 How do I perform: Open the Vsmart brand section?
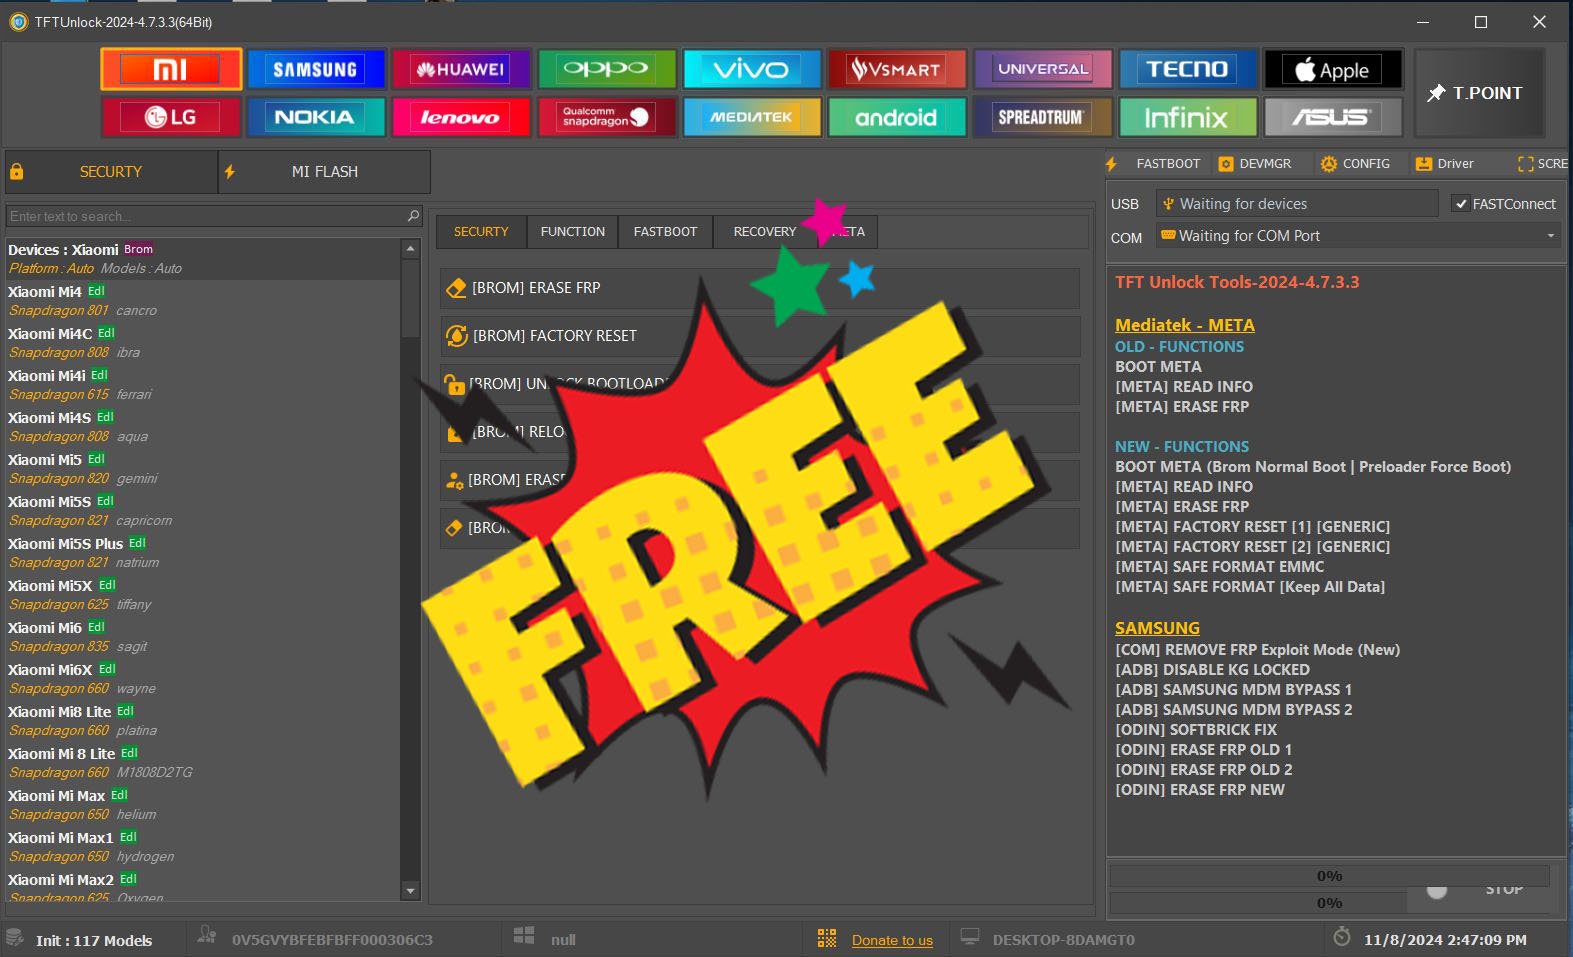tap(897, 69)
